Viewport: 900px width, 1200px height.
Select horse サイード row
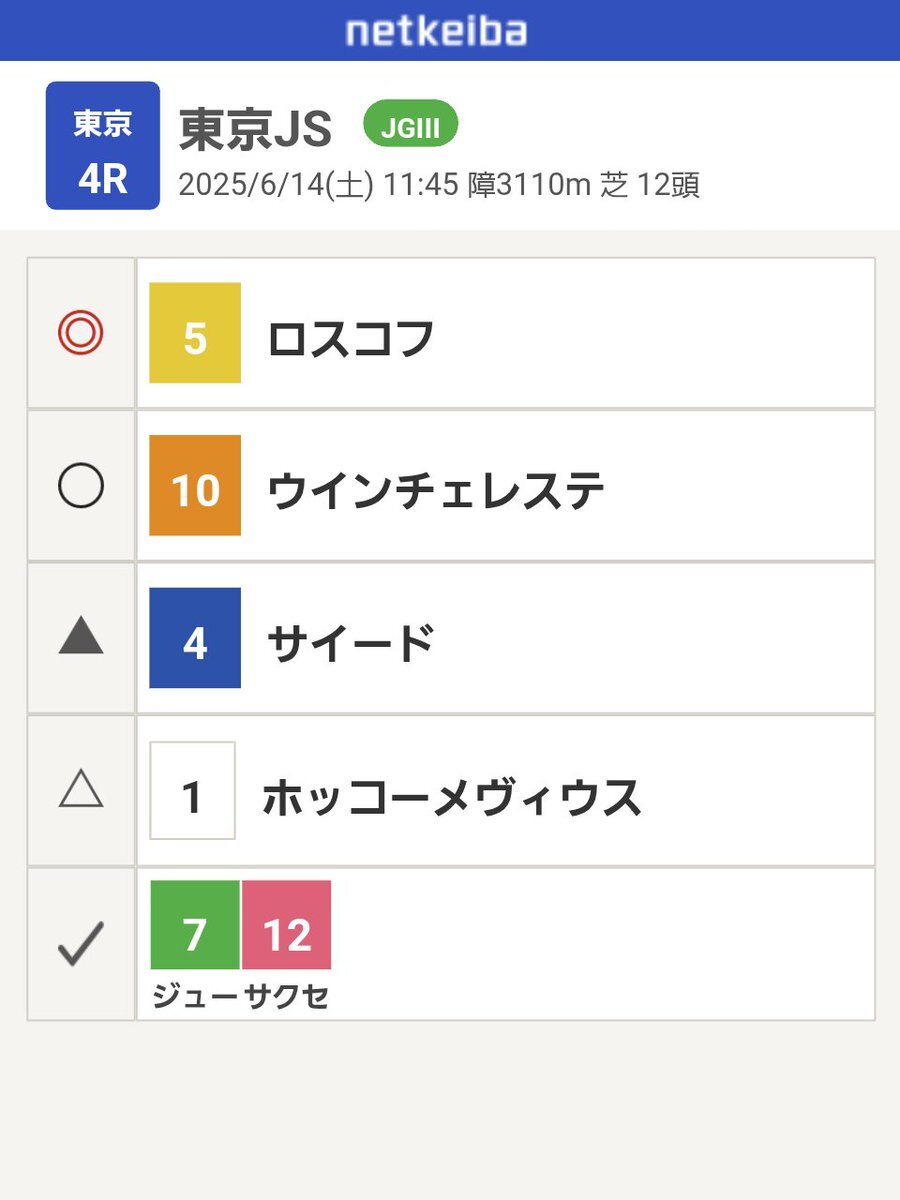pos(506,638)
